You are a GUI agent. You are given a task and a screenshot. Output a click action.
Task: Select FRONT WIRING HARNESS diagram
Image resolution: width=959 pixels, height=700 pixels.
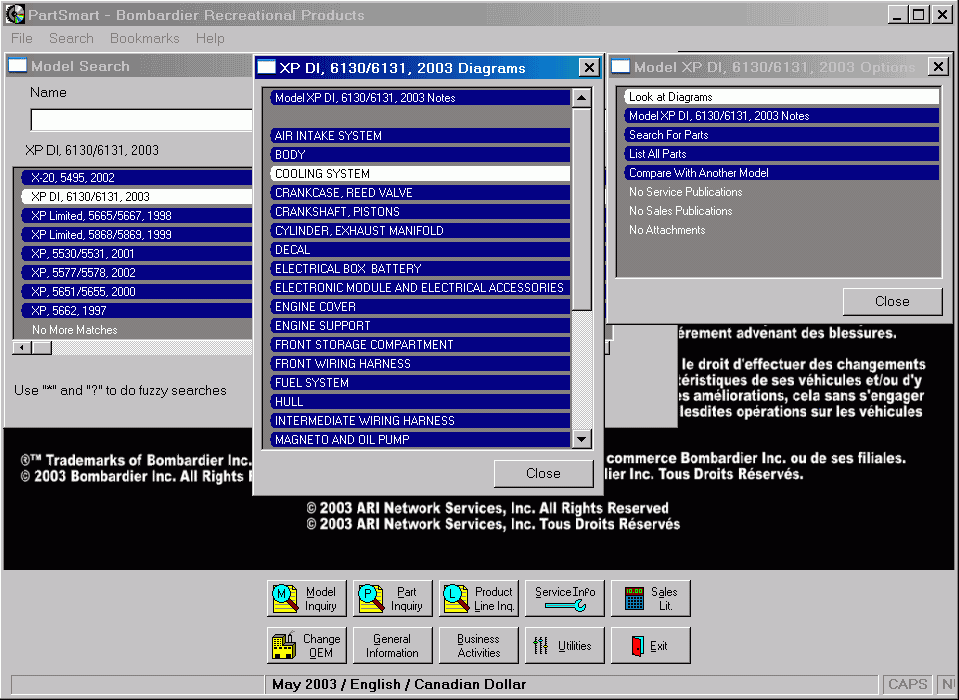[420, 363]
